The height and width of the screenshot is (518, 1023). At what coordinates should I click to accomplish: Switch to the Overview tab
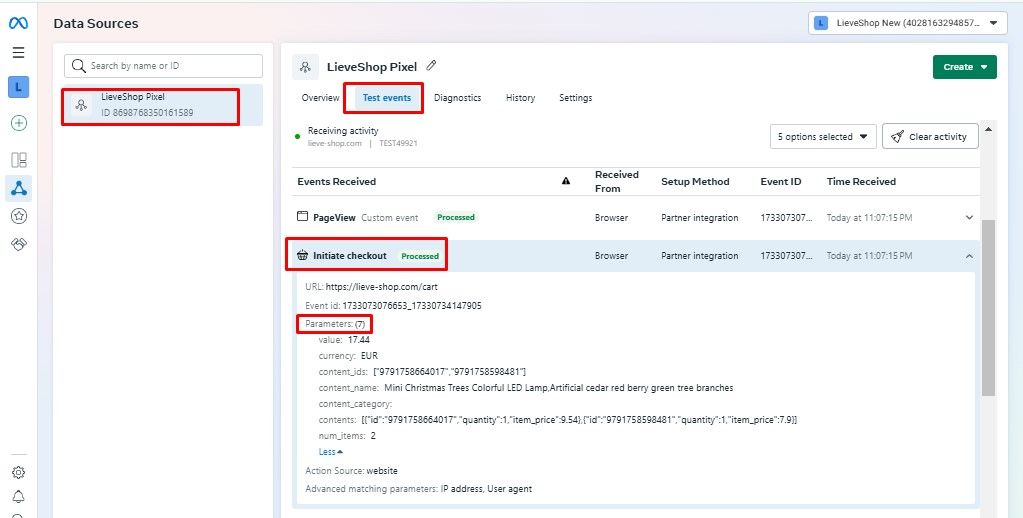tap(320, 98)
